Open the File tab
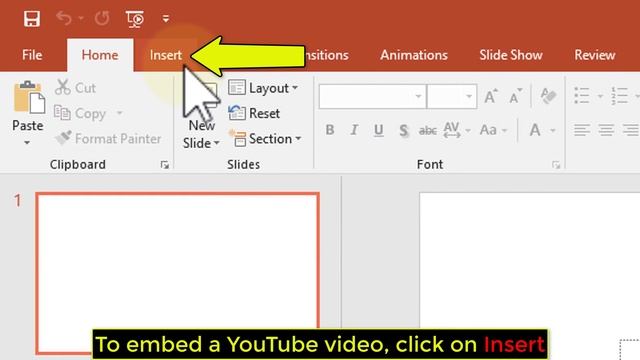 coord(32,55)
